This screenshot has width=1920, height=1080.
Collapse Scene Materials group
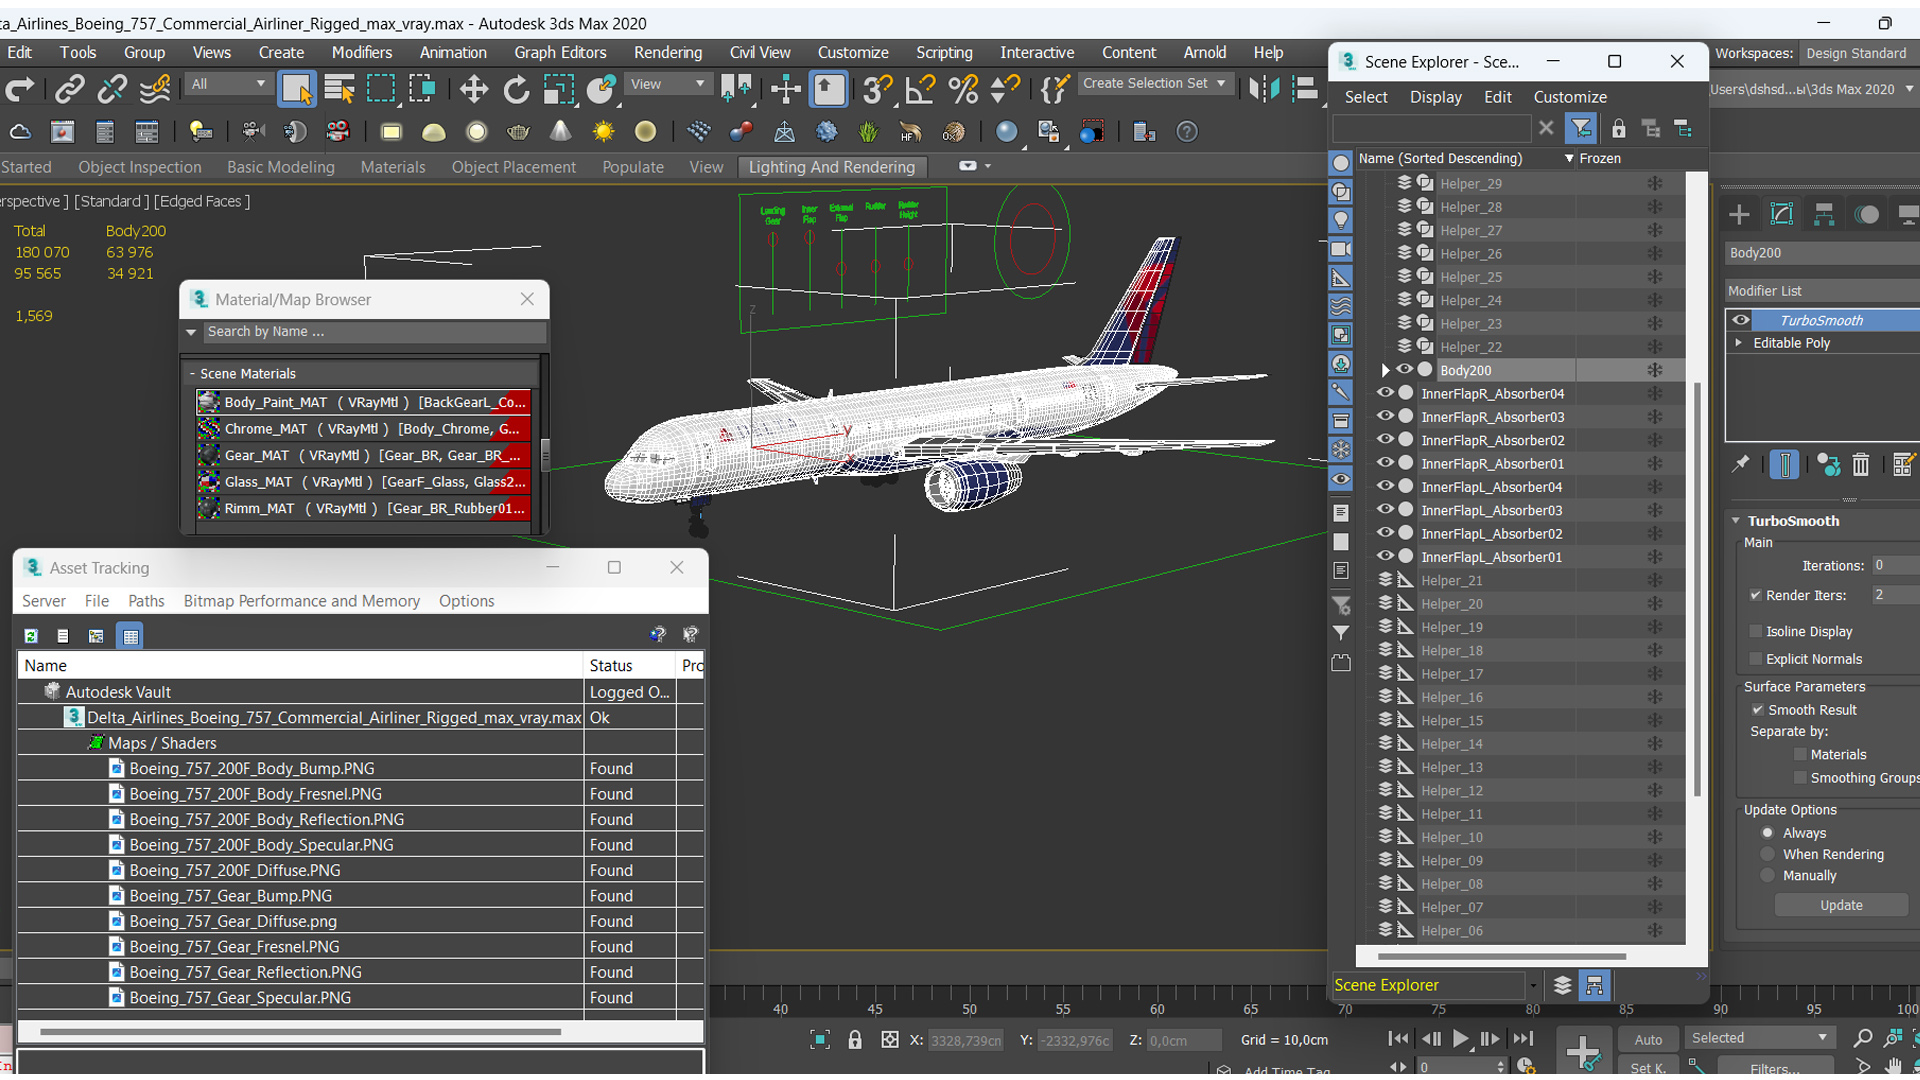(192, 374)
